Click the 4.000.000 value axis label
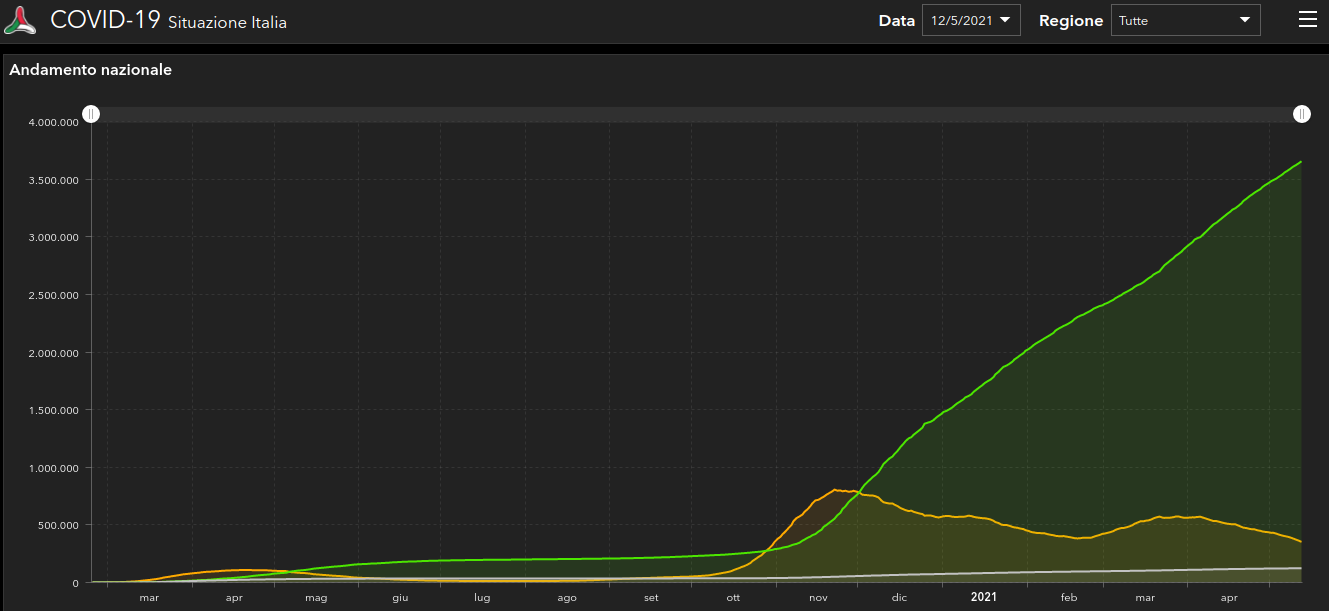This screenshot has width=1329, height=611. [54, 123]
